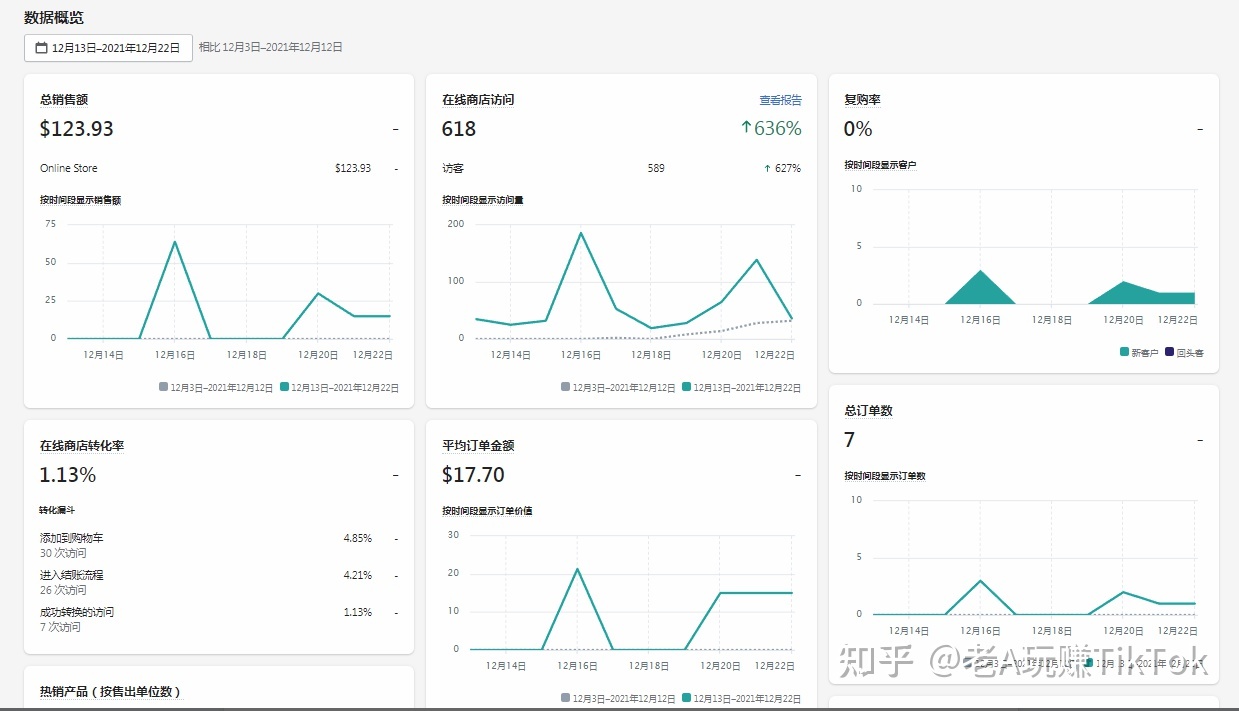Open the 查看报告 report link

click(779, 99)
